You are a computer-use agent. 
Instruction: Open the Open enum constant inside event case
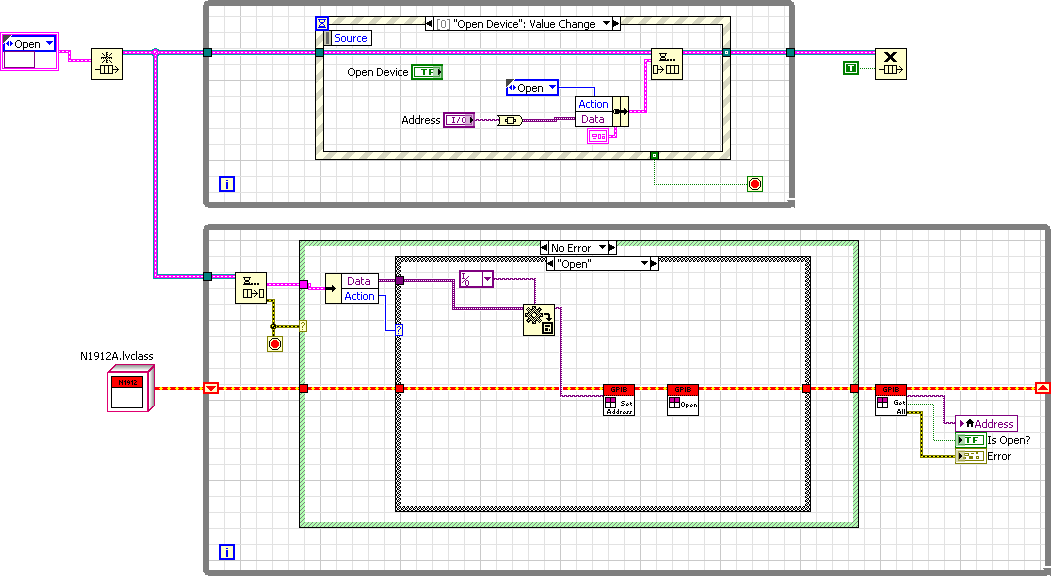(x=552, y=88)
